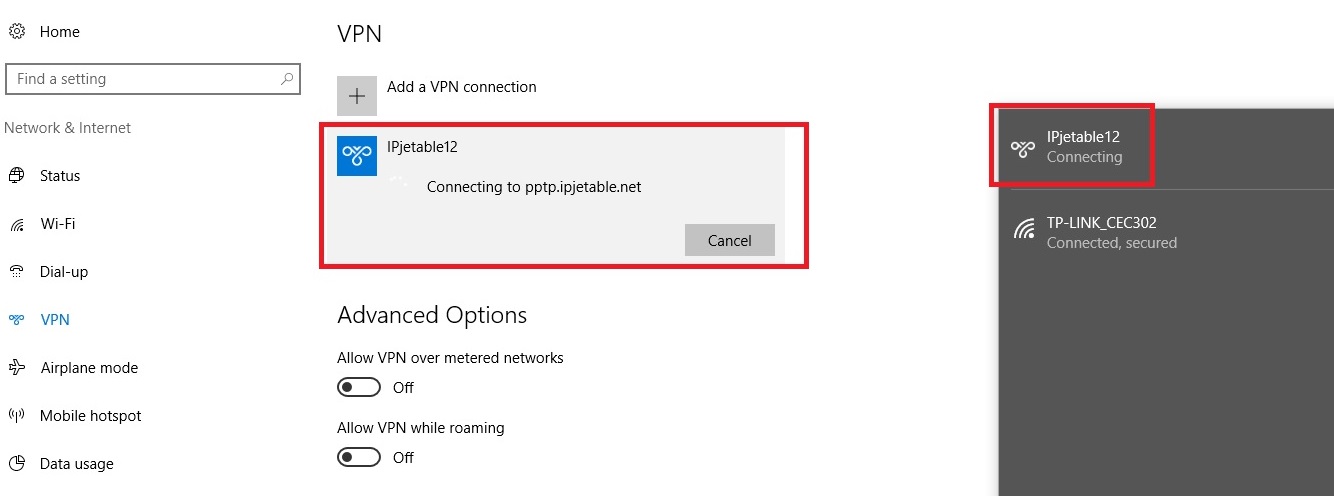
Task: Focus the Find a setting search box
Action: pos(152,79)
